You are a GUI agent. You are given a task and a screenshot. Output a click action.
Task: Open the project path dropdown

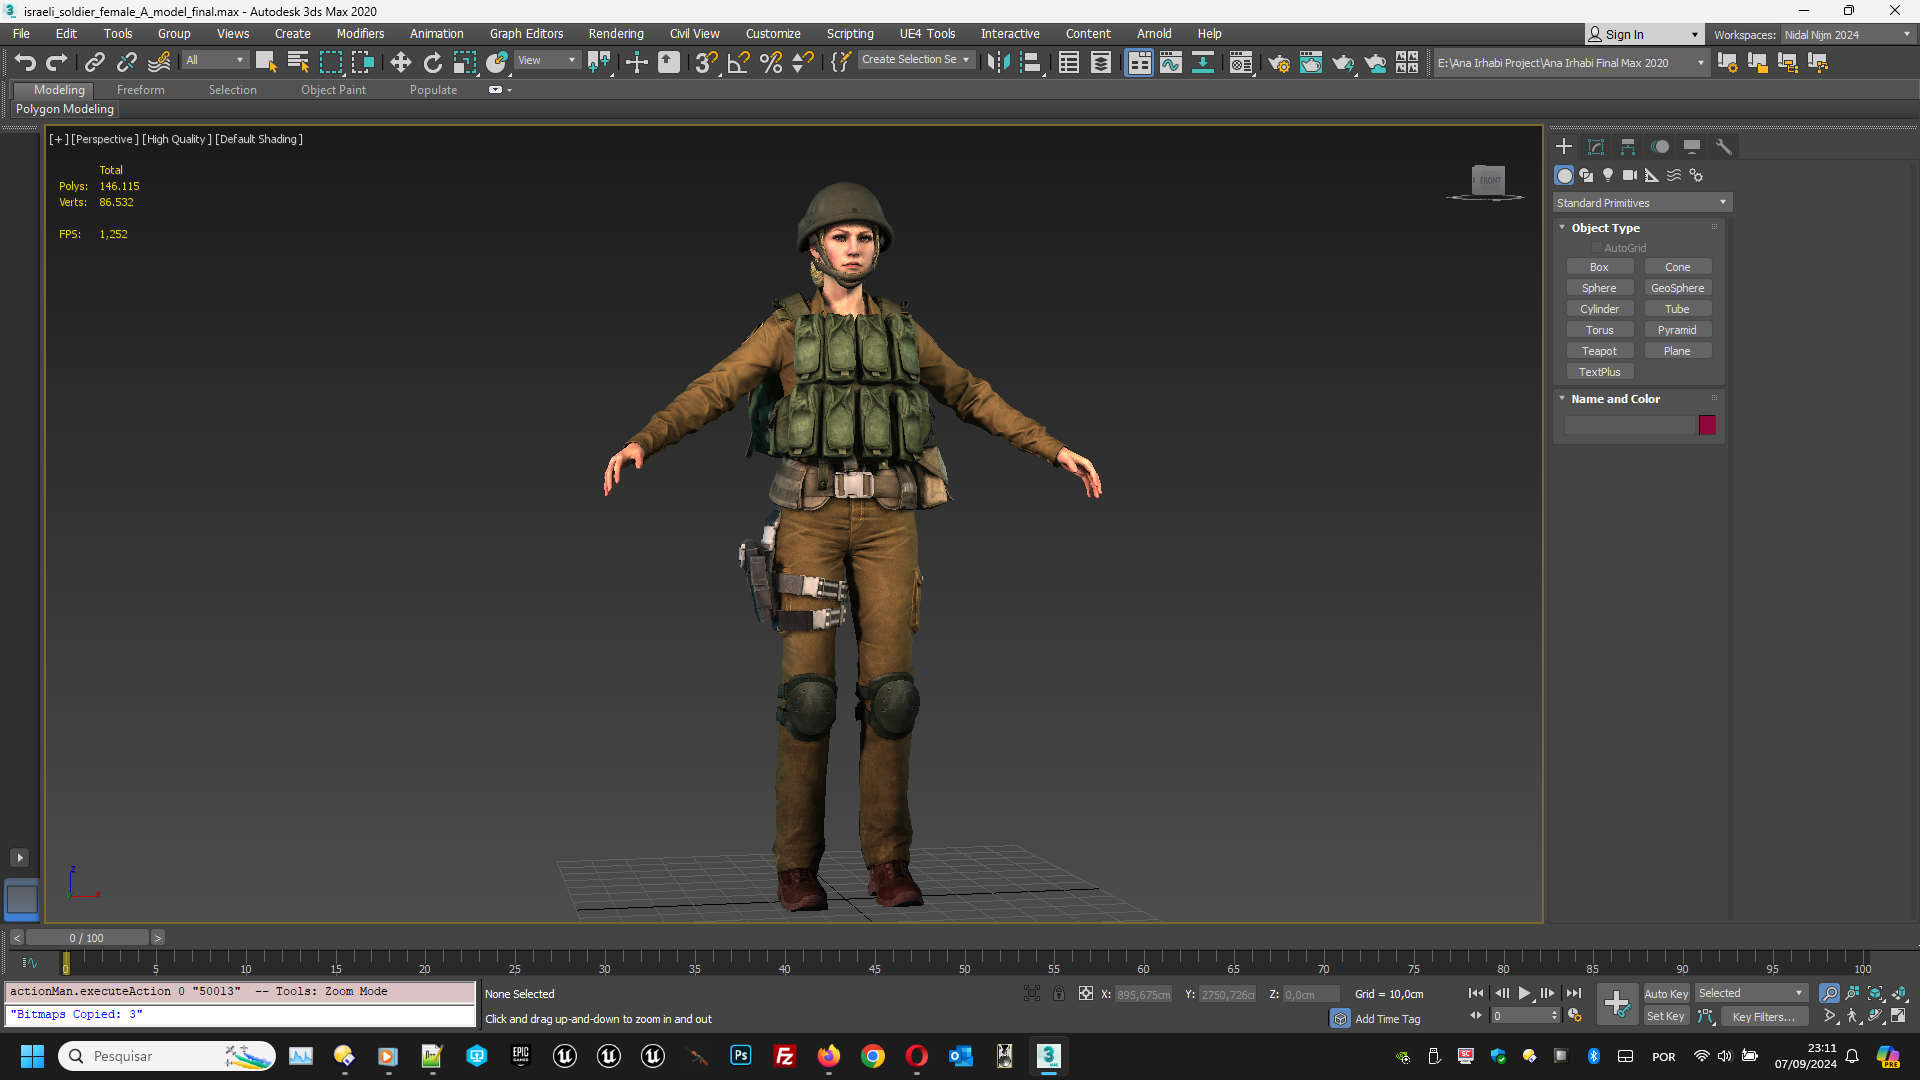(1570, 62)
